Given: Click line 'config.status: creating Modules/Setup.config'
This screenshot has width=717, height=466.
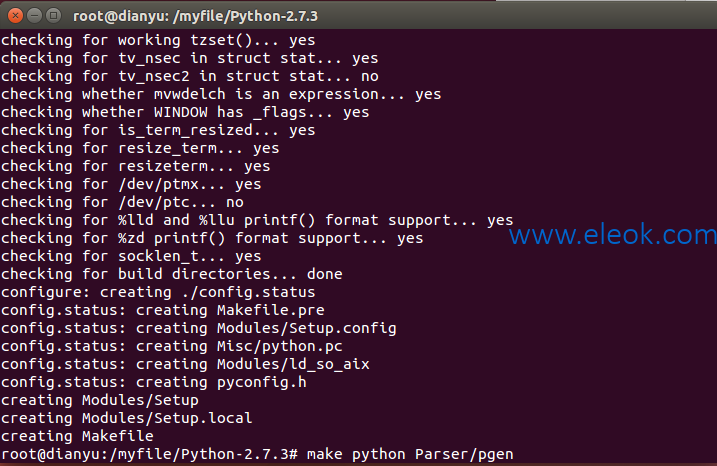Looking at the screenshot, I should tap(199, 328).
